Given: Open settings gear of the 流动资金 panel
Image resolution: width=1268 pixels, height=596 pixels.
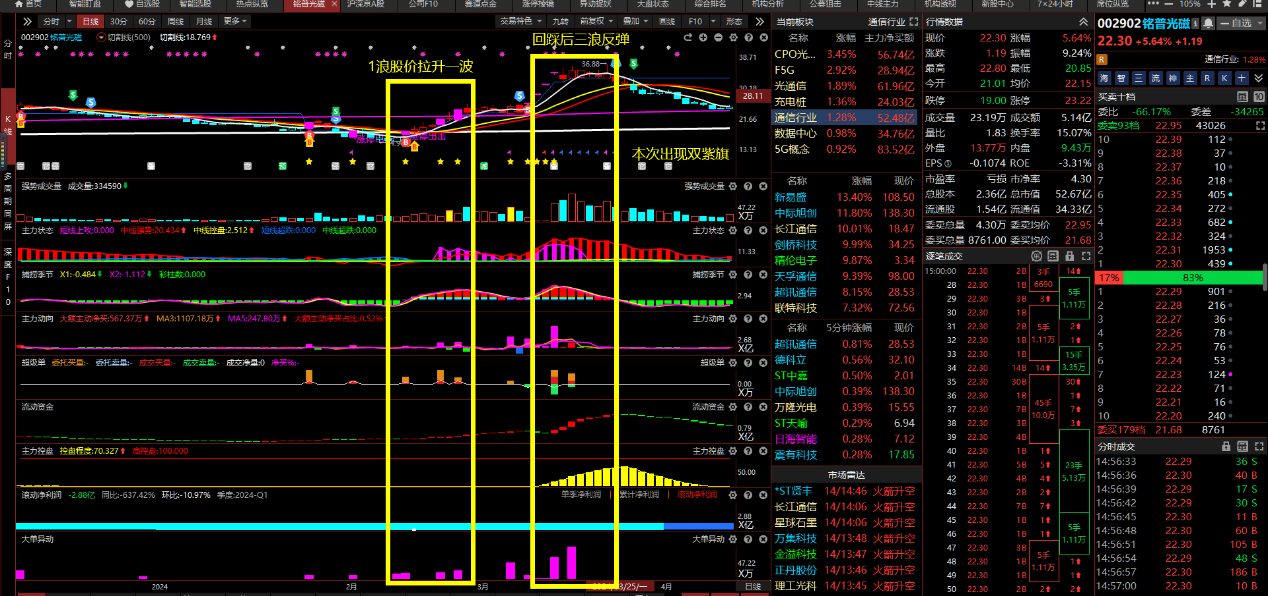Looking at the screenshot, I should pos(732,406).
